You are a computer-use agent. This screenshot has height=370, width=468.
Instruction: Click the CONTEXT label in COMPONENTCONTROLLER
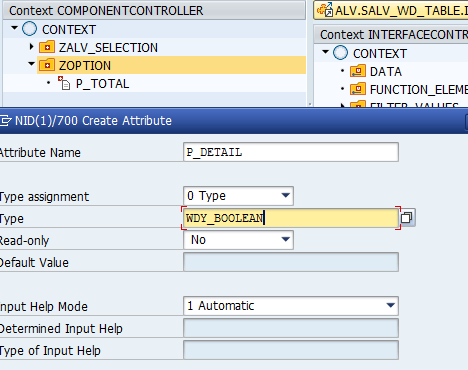pos(69,30)
